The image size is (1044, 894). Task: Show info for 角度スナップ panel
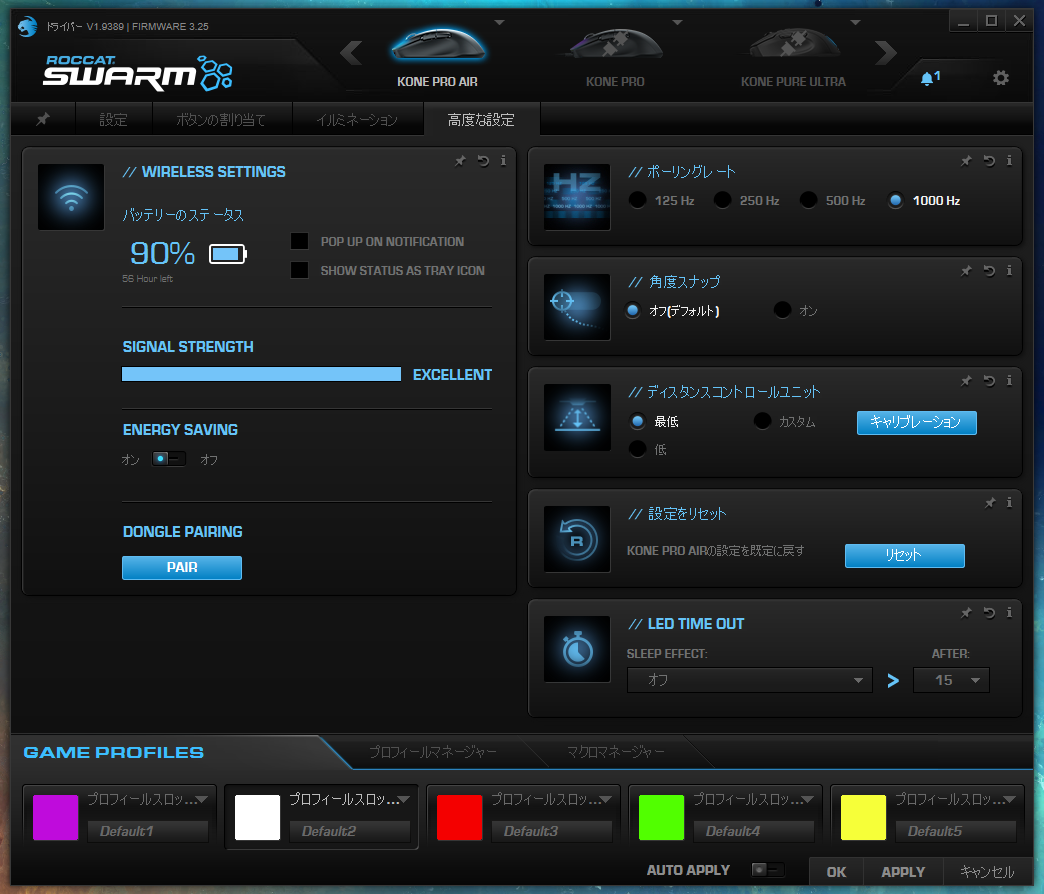[x=1009, y=271]
